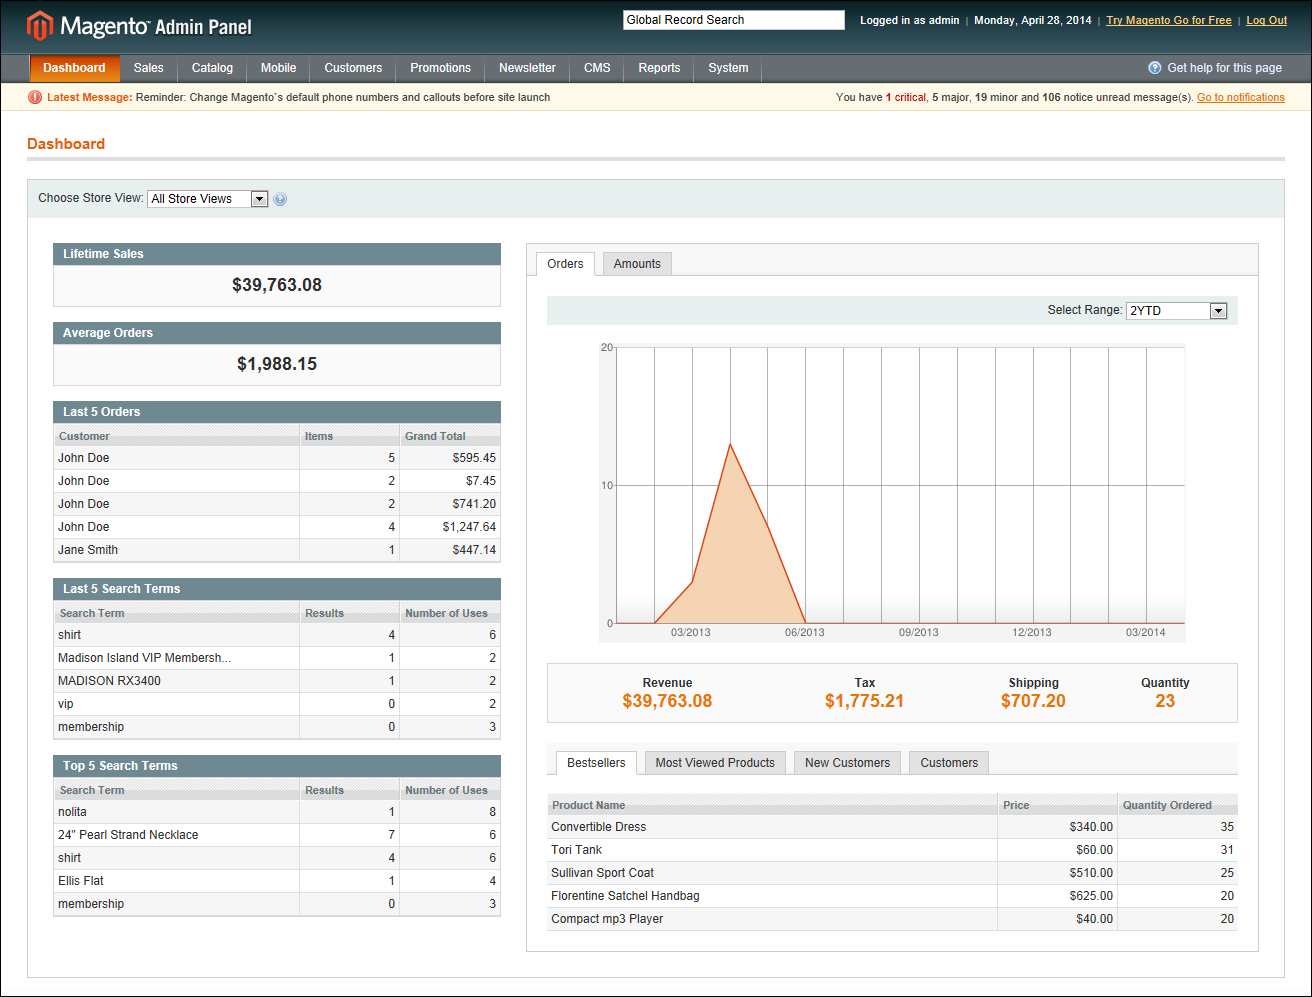Click the Try Magento Go for Free link

pyautogui.click(x=1168, y=20)
